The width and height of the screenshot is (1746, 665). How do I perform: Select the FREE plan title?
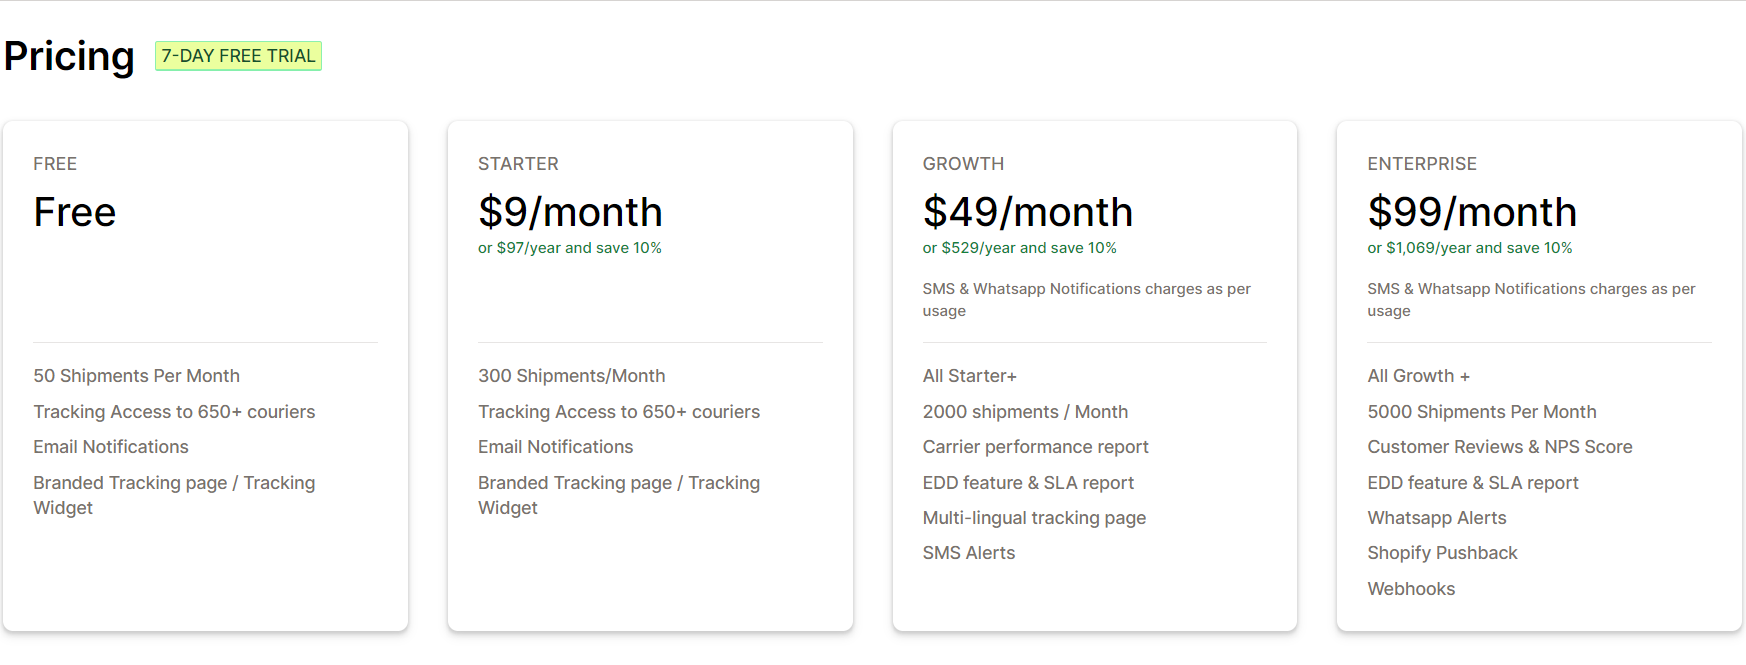click(x=55, y=164)
